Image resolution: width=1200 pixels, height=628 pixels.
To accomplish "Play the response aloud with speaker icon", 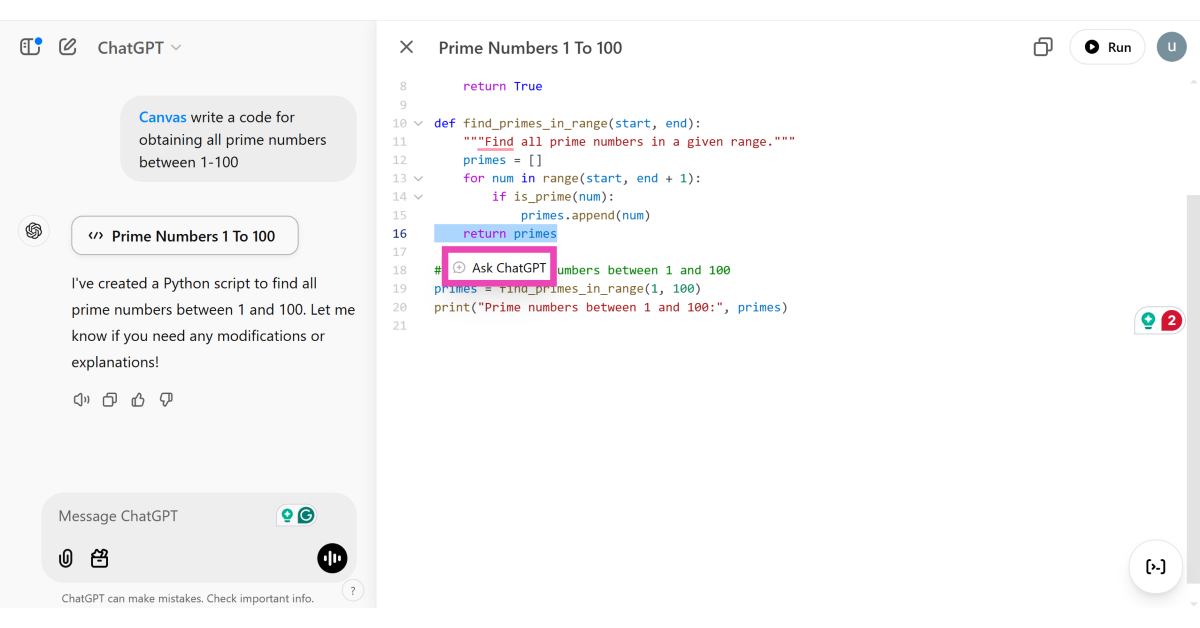I will (x=81, y=400).
